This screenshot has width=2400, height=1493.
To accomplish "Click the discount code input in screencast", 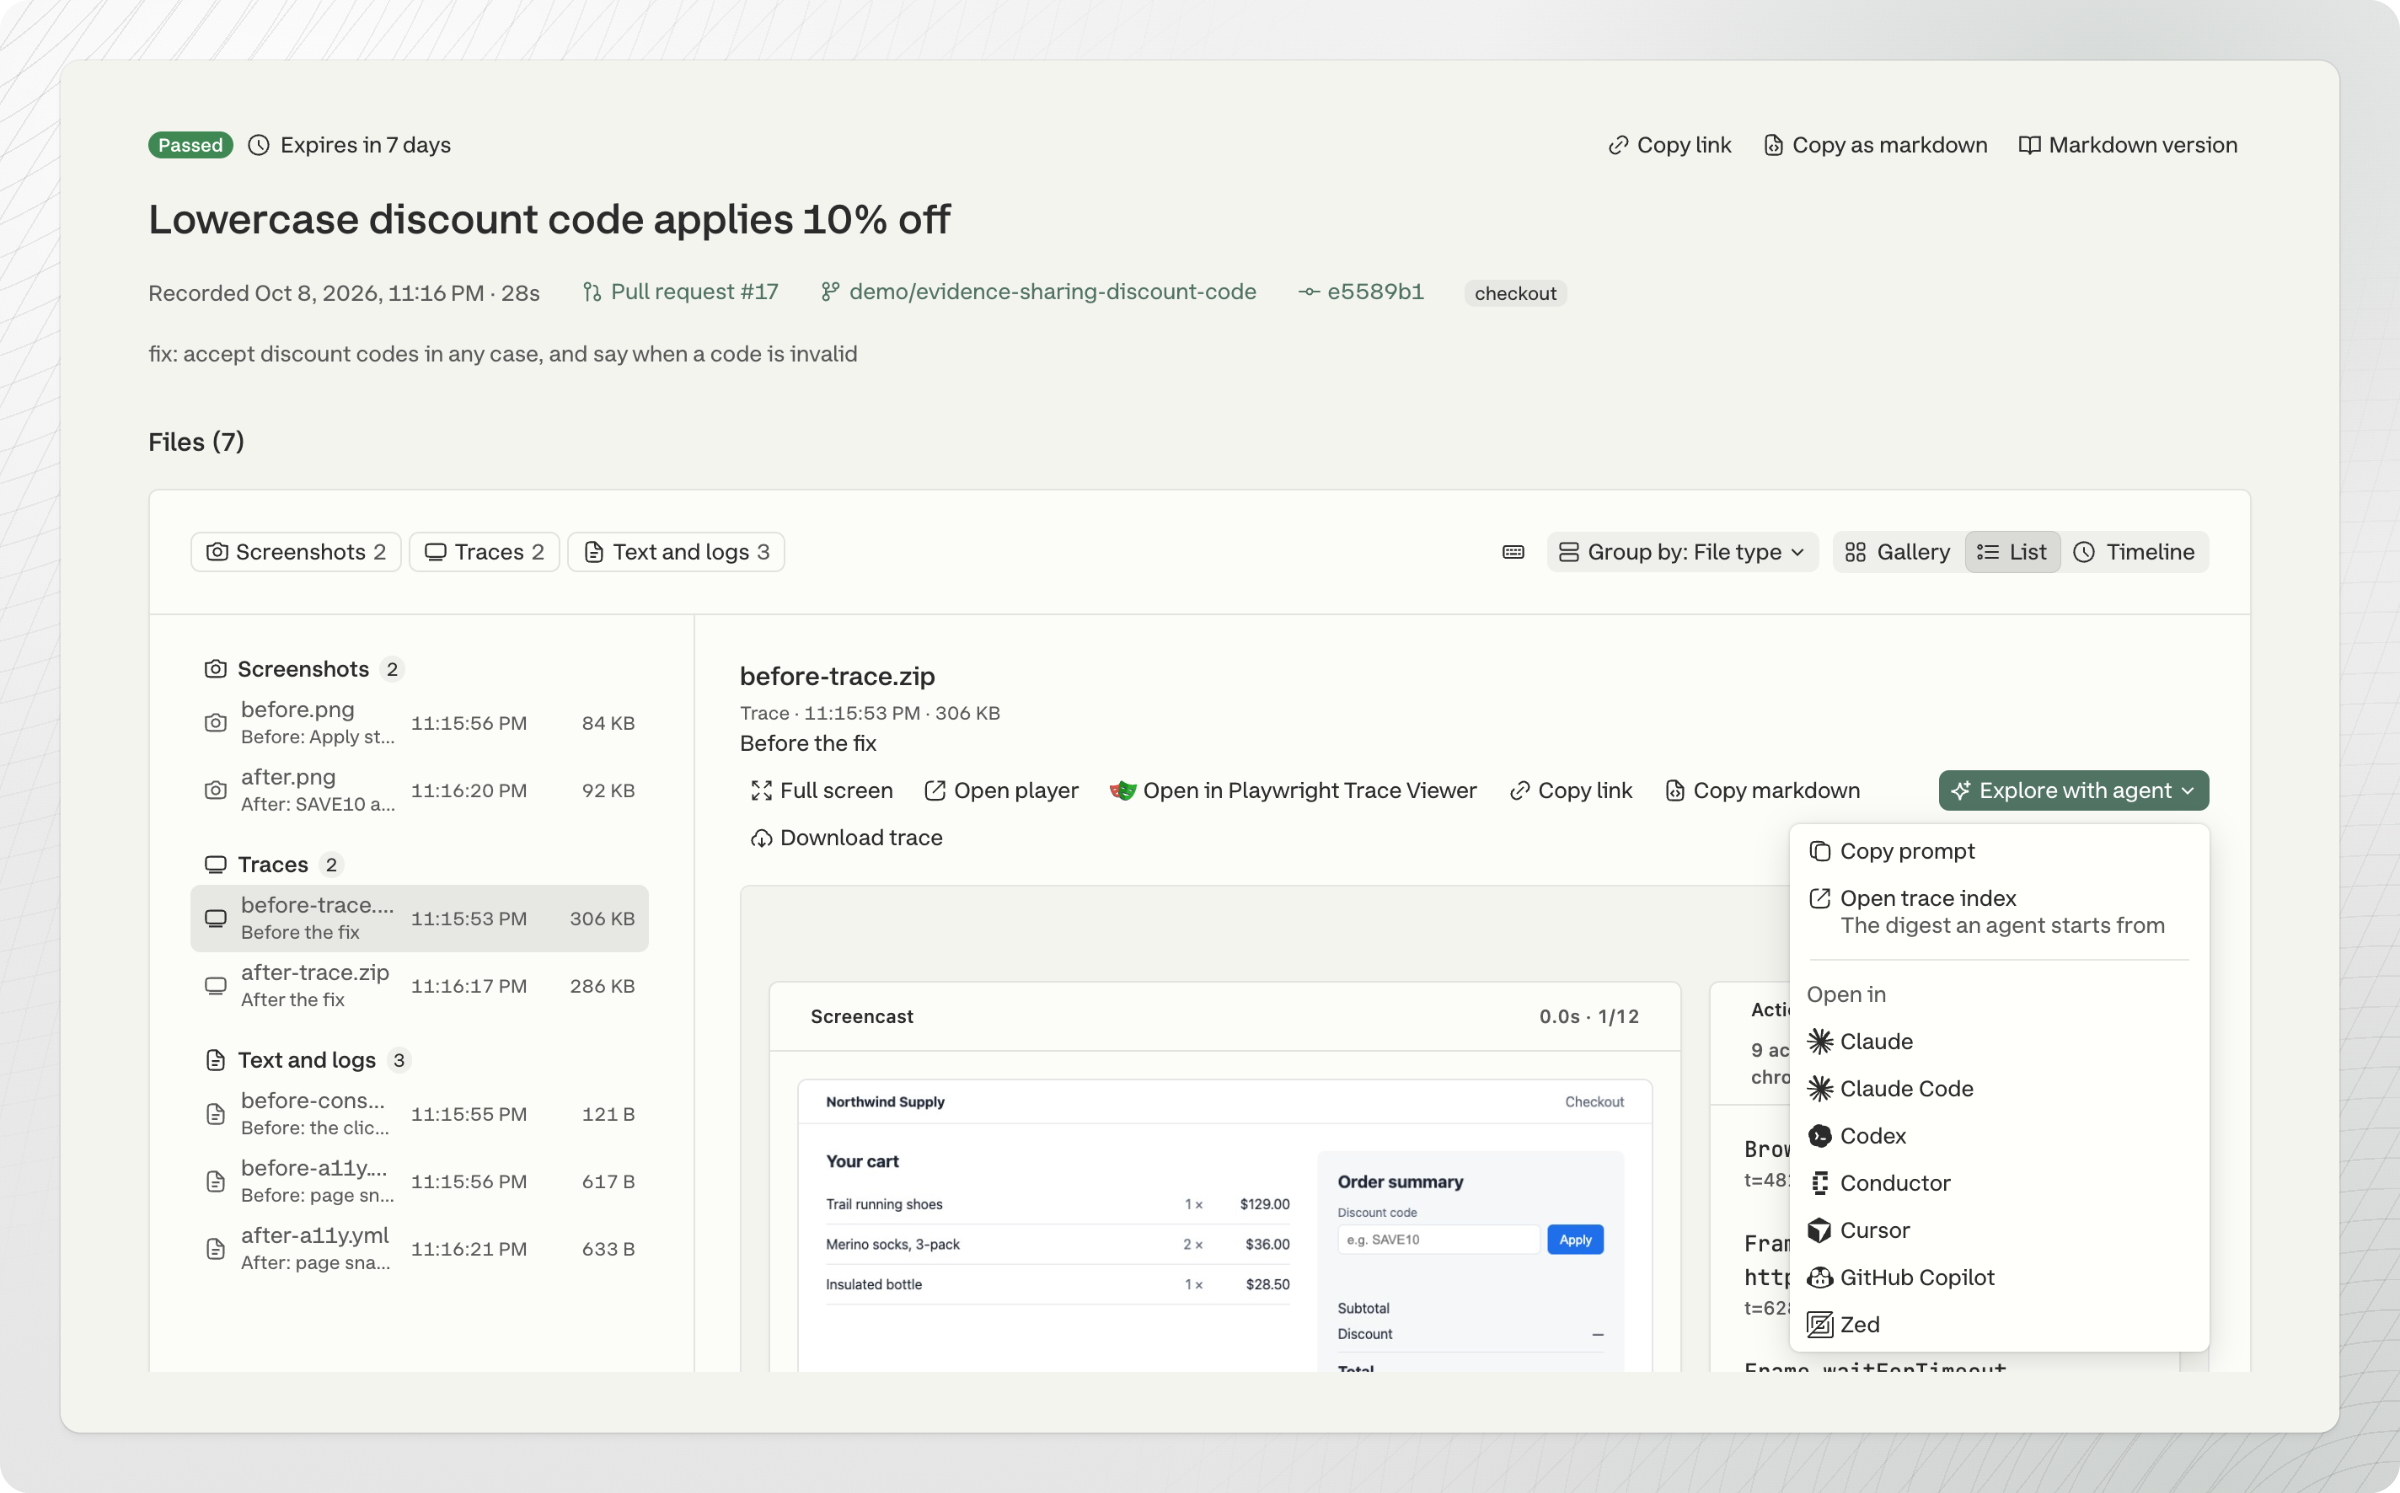I will [x=1438, y=1239].
